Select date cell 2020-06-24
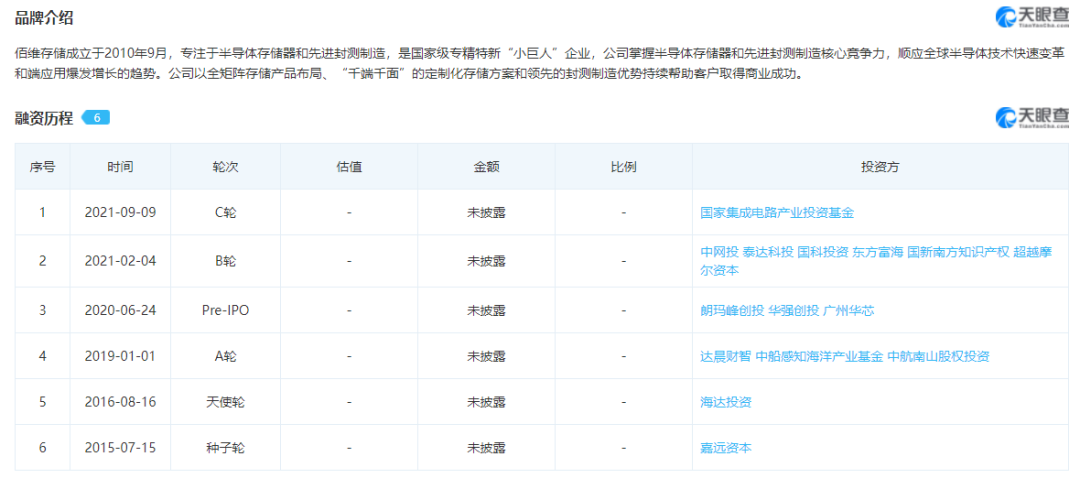Image resolution: width=1080 pixels, height=478 pixels. 120,311
